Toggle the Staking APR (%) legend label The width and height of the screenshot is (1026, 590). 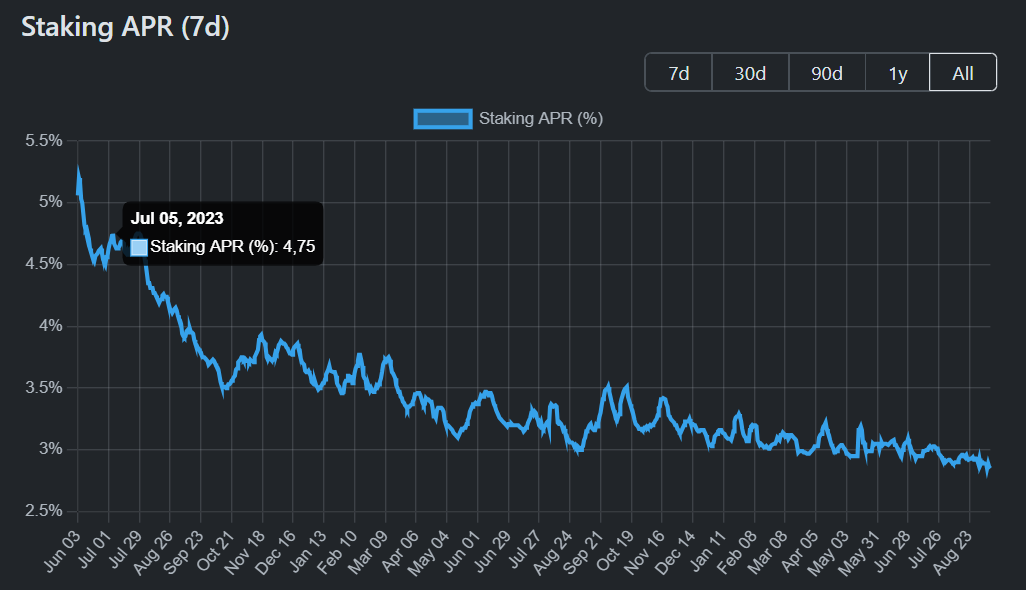540,119
